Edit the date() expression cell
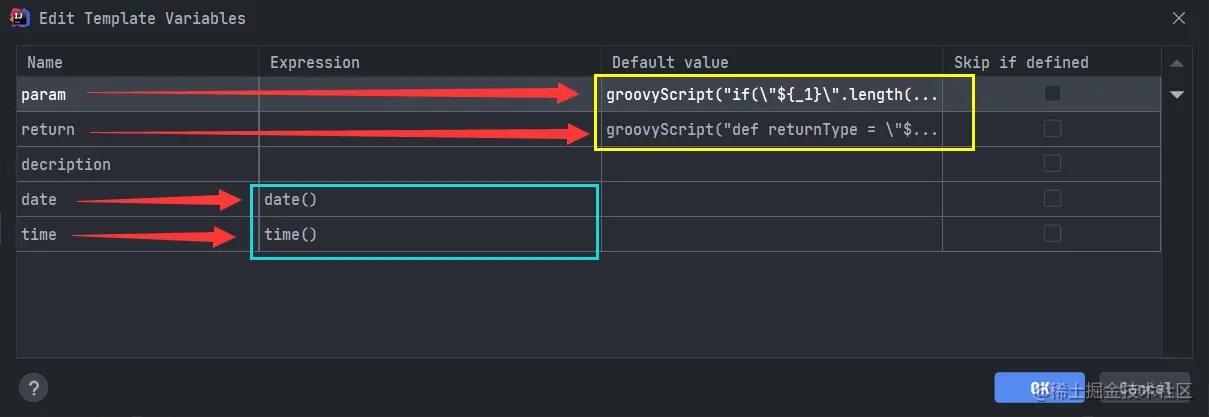The width and height of the screenshot is (1209, 417). coord(430,199)
